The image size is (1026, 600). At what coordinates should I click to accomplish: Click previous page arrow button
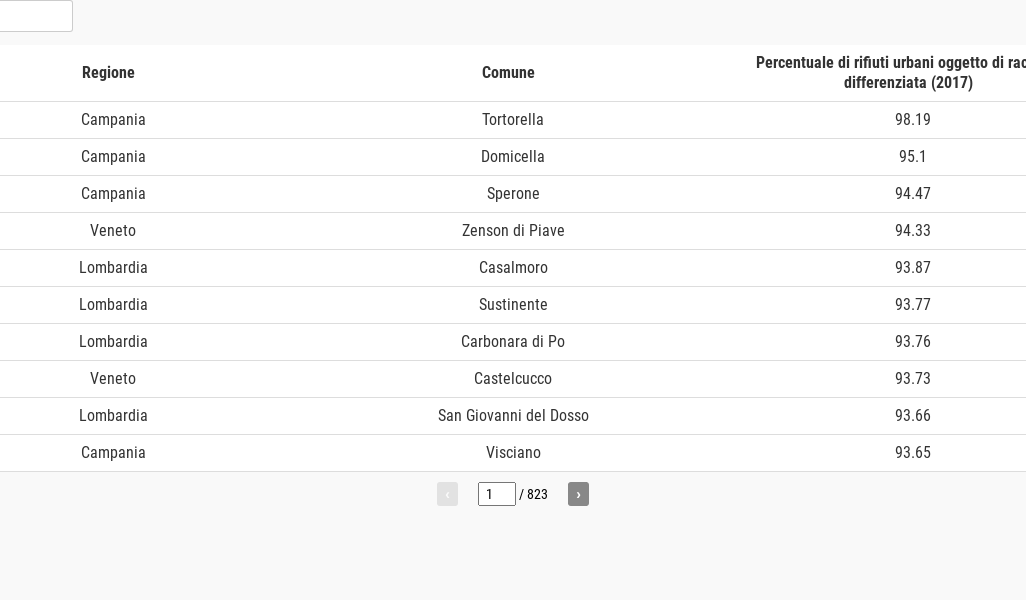[447, 494]
